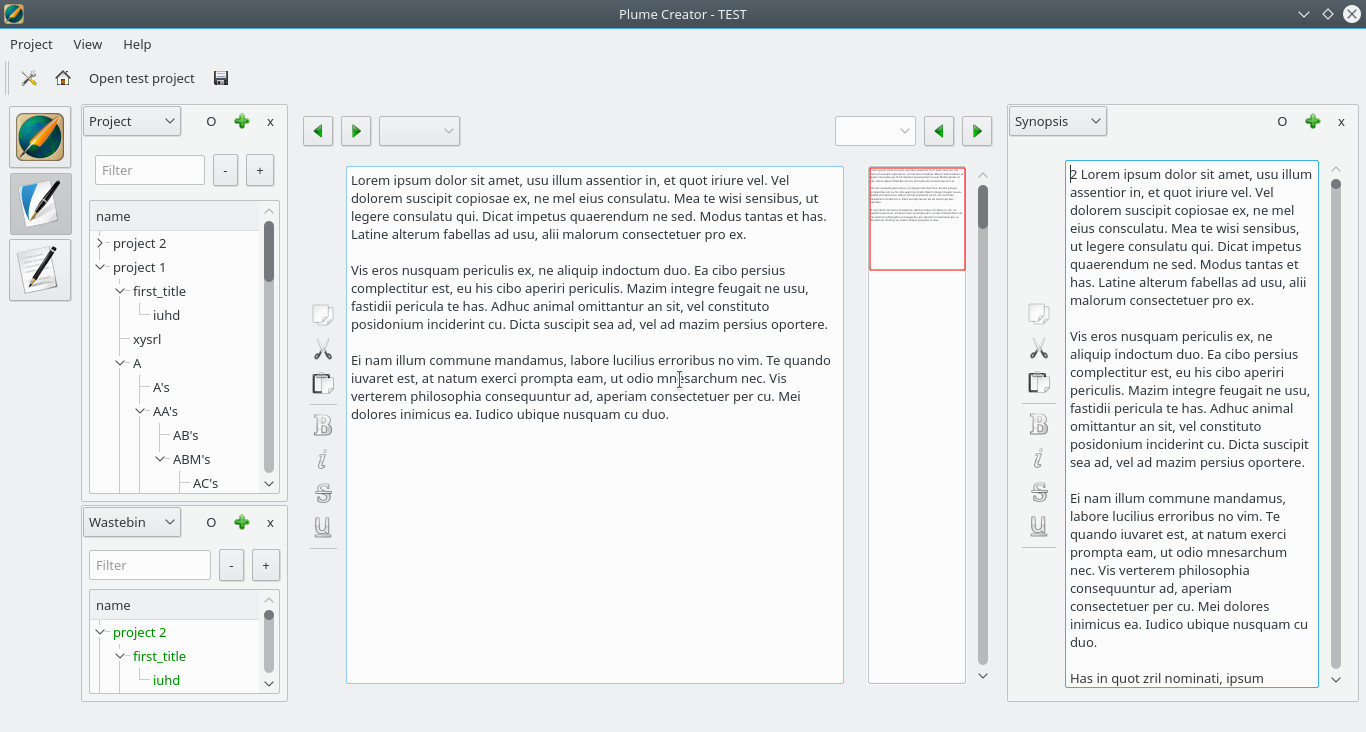
Task: Click the plus button beside Wastebin filter
Action: pyautogui.click(x=266, y=565)
